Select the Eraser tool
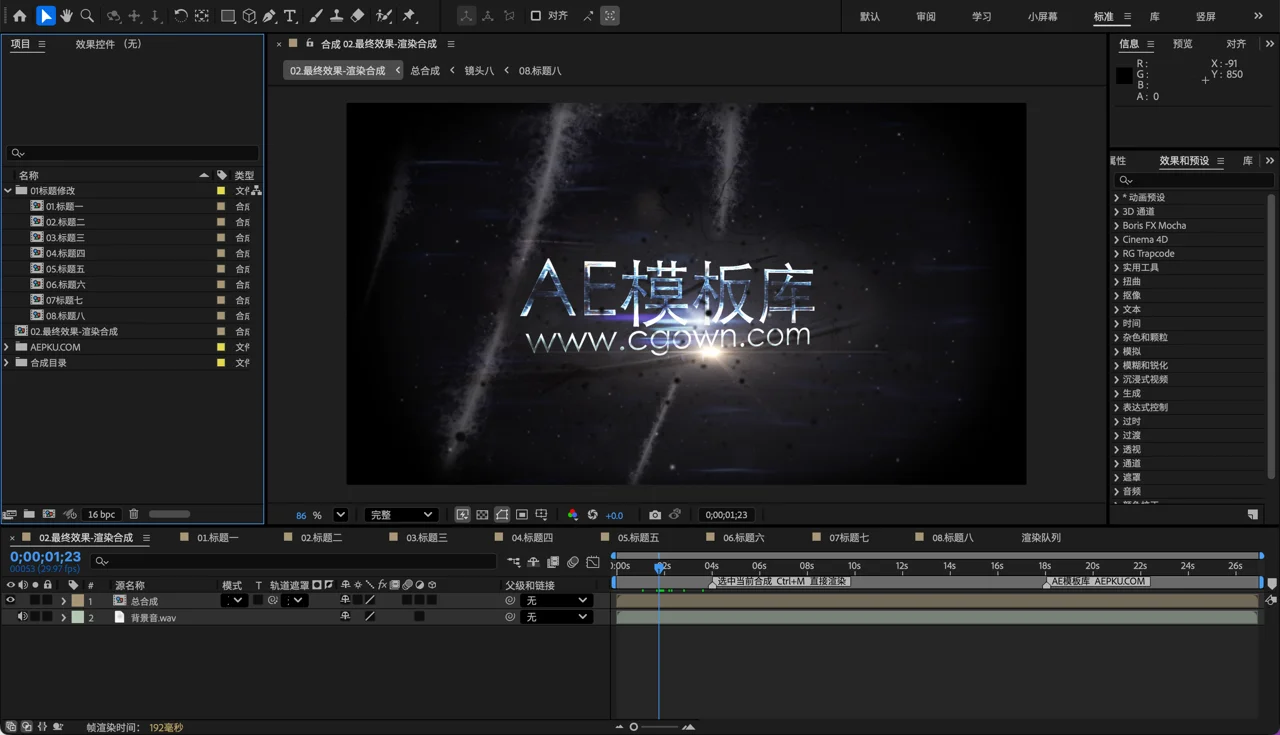Viewport: 1280px width, 735px height. click(358, 16)
